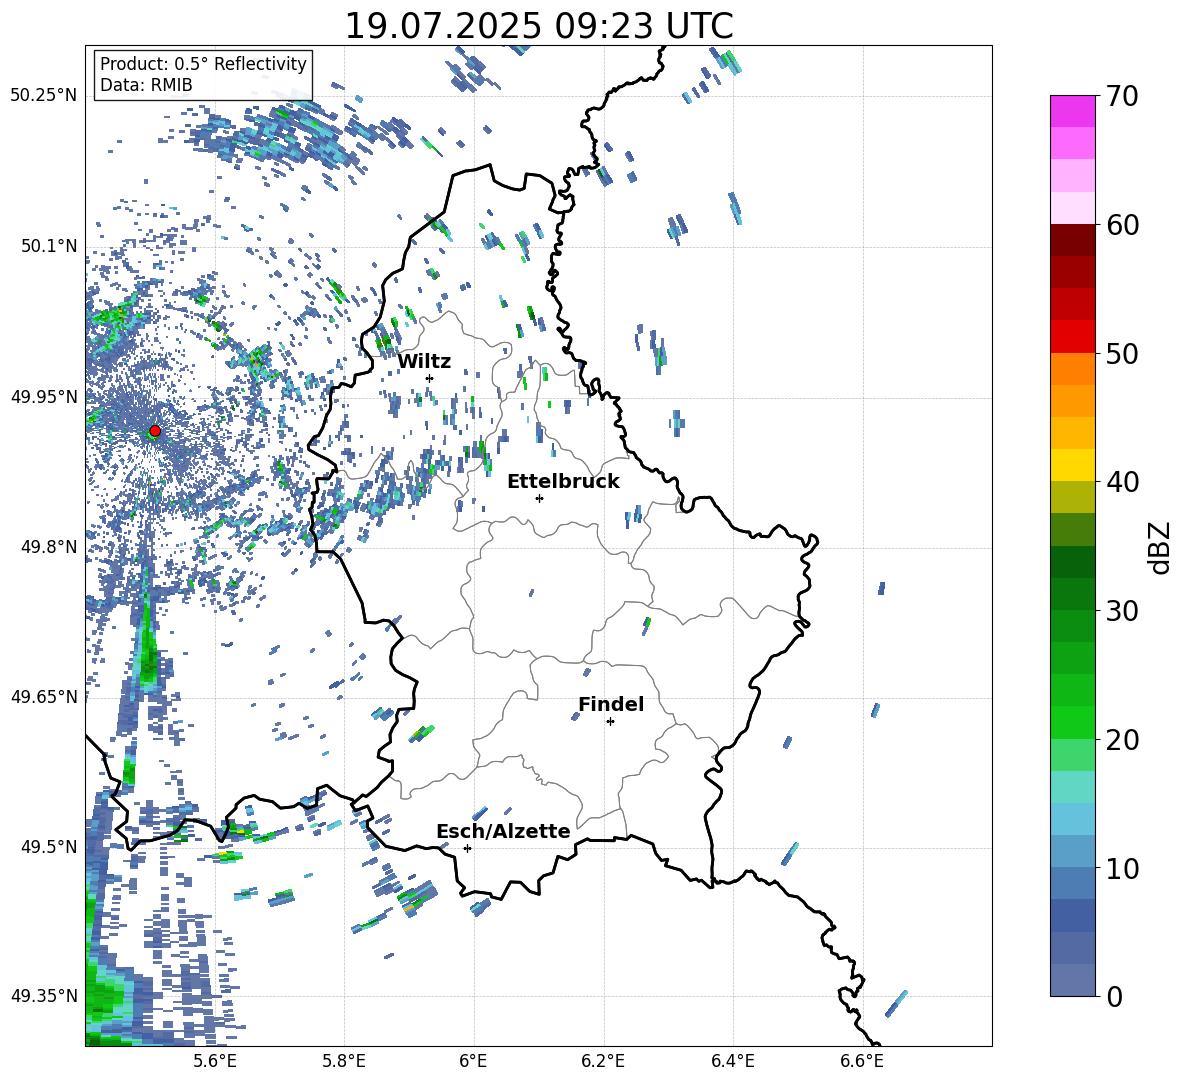1184x1081 pixels.
Task: Click the cross marker below Findel
Action: (x=610, y=722)
